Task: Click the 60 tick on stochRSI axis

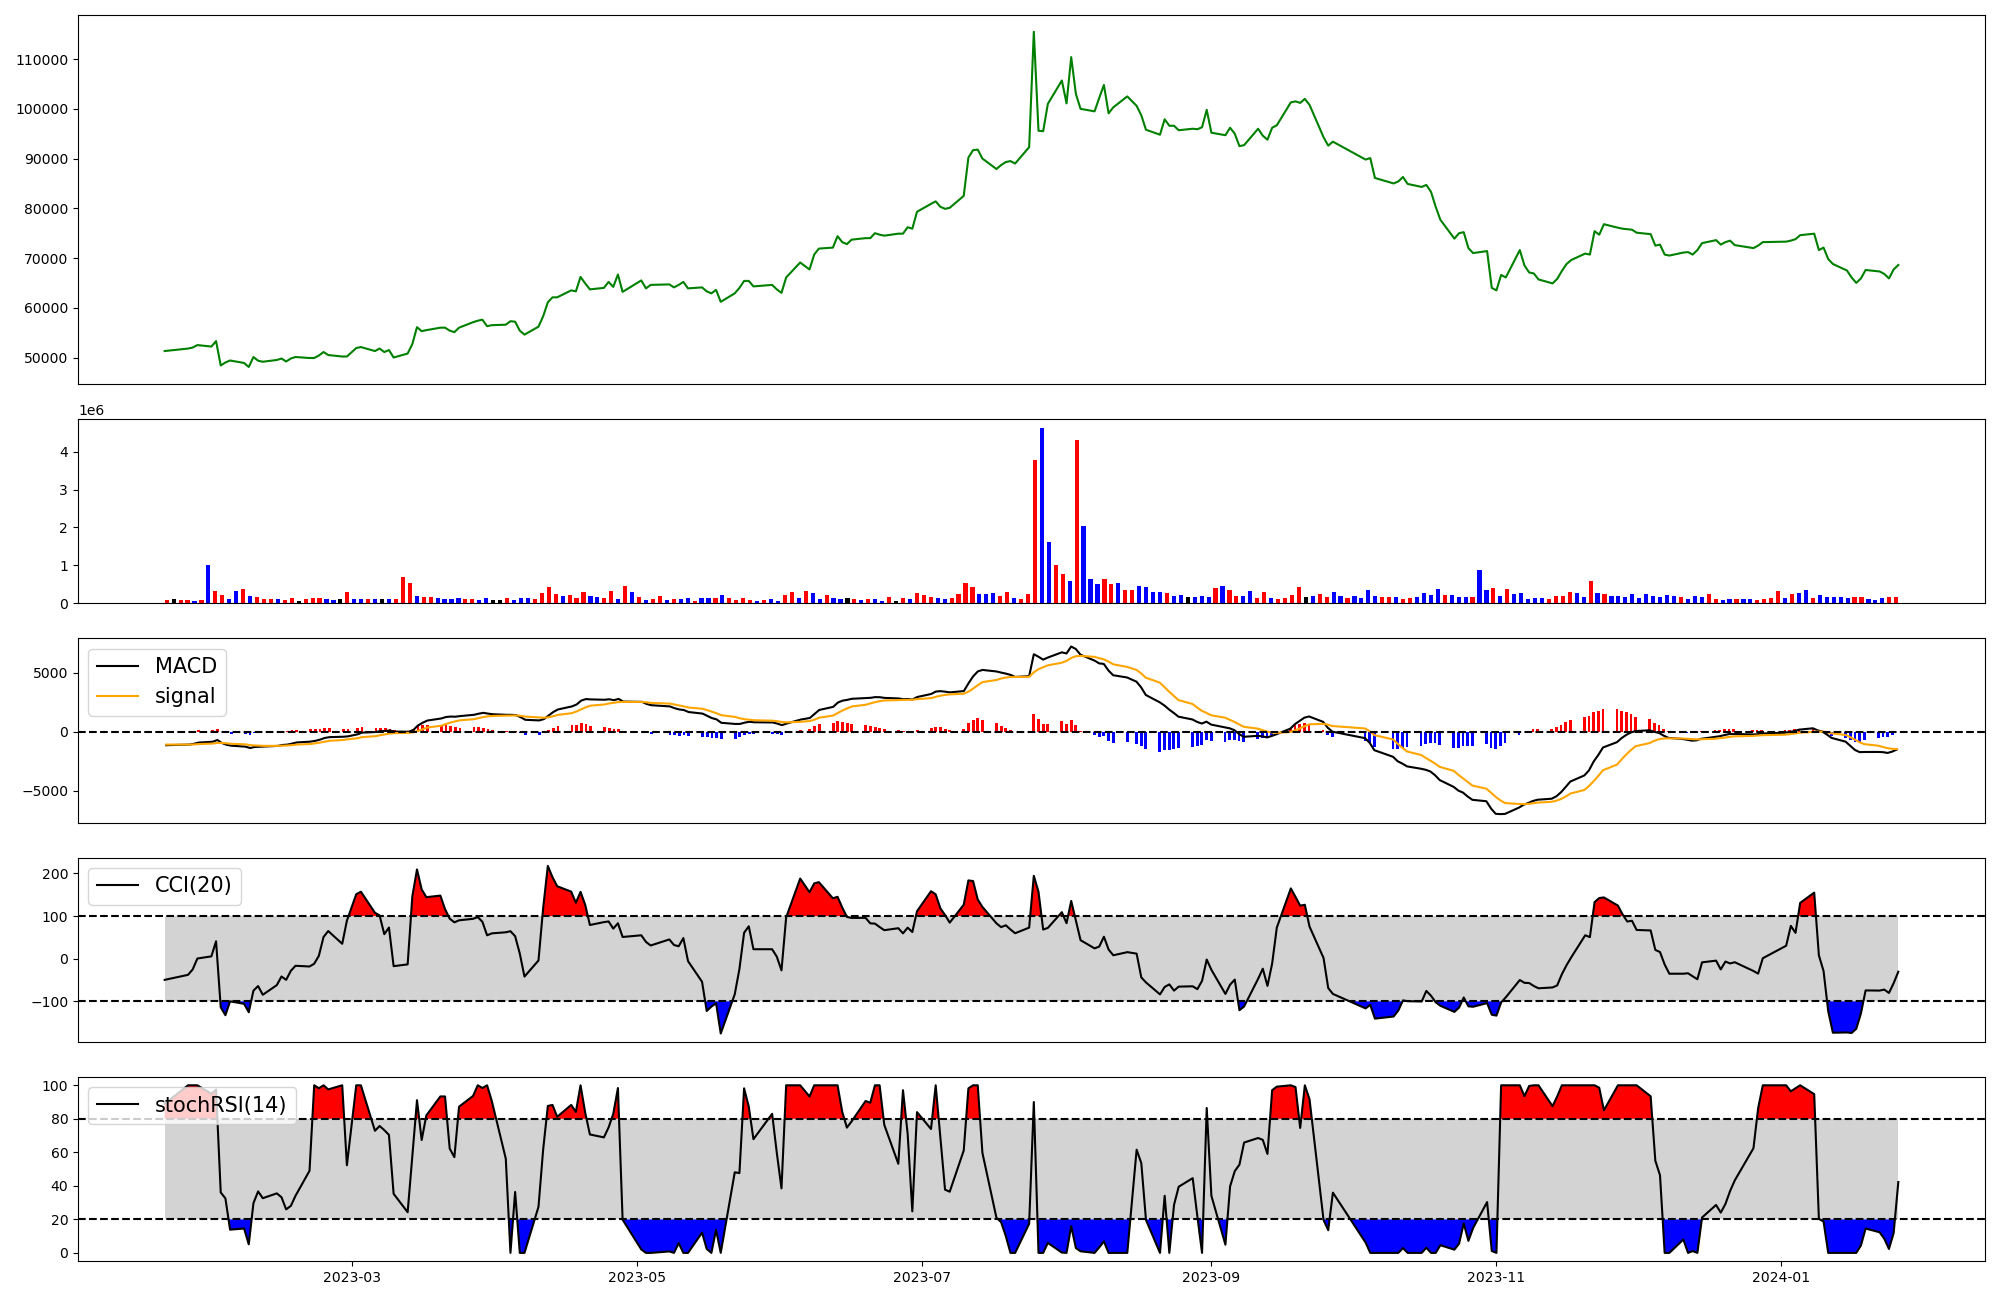Action: (x=60, y=1153)
